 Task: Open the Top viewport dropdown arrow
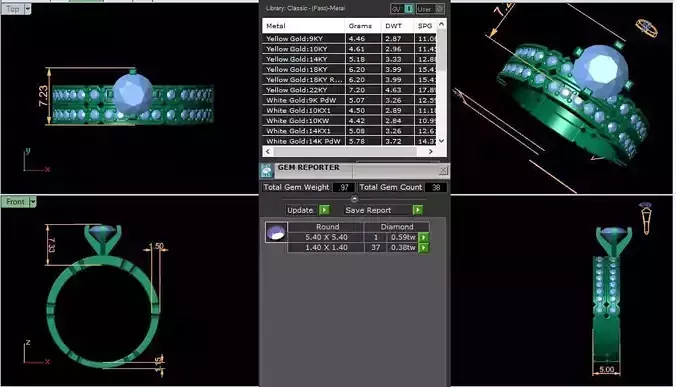[x=28, y=9]
